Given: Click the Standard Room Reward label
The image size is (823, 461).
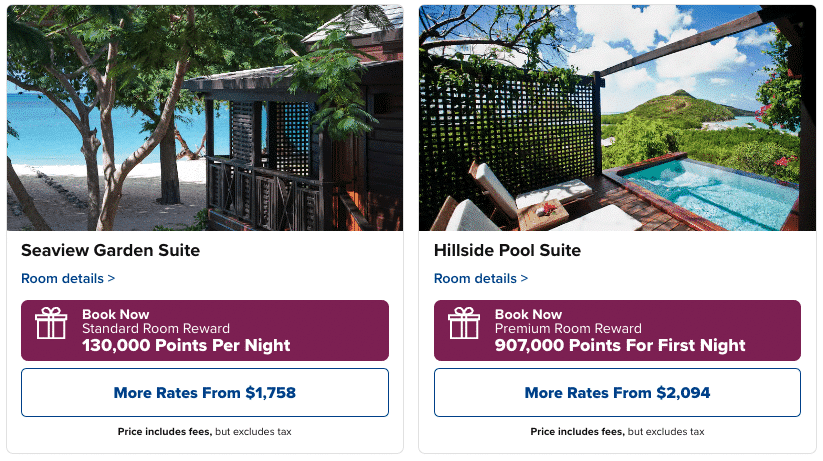Looking at the screenshot, I should 156,329.
